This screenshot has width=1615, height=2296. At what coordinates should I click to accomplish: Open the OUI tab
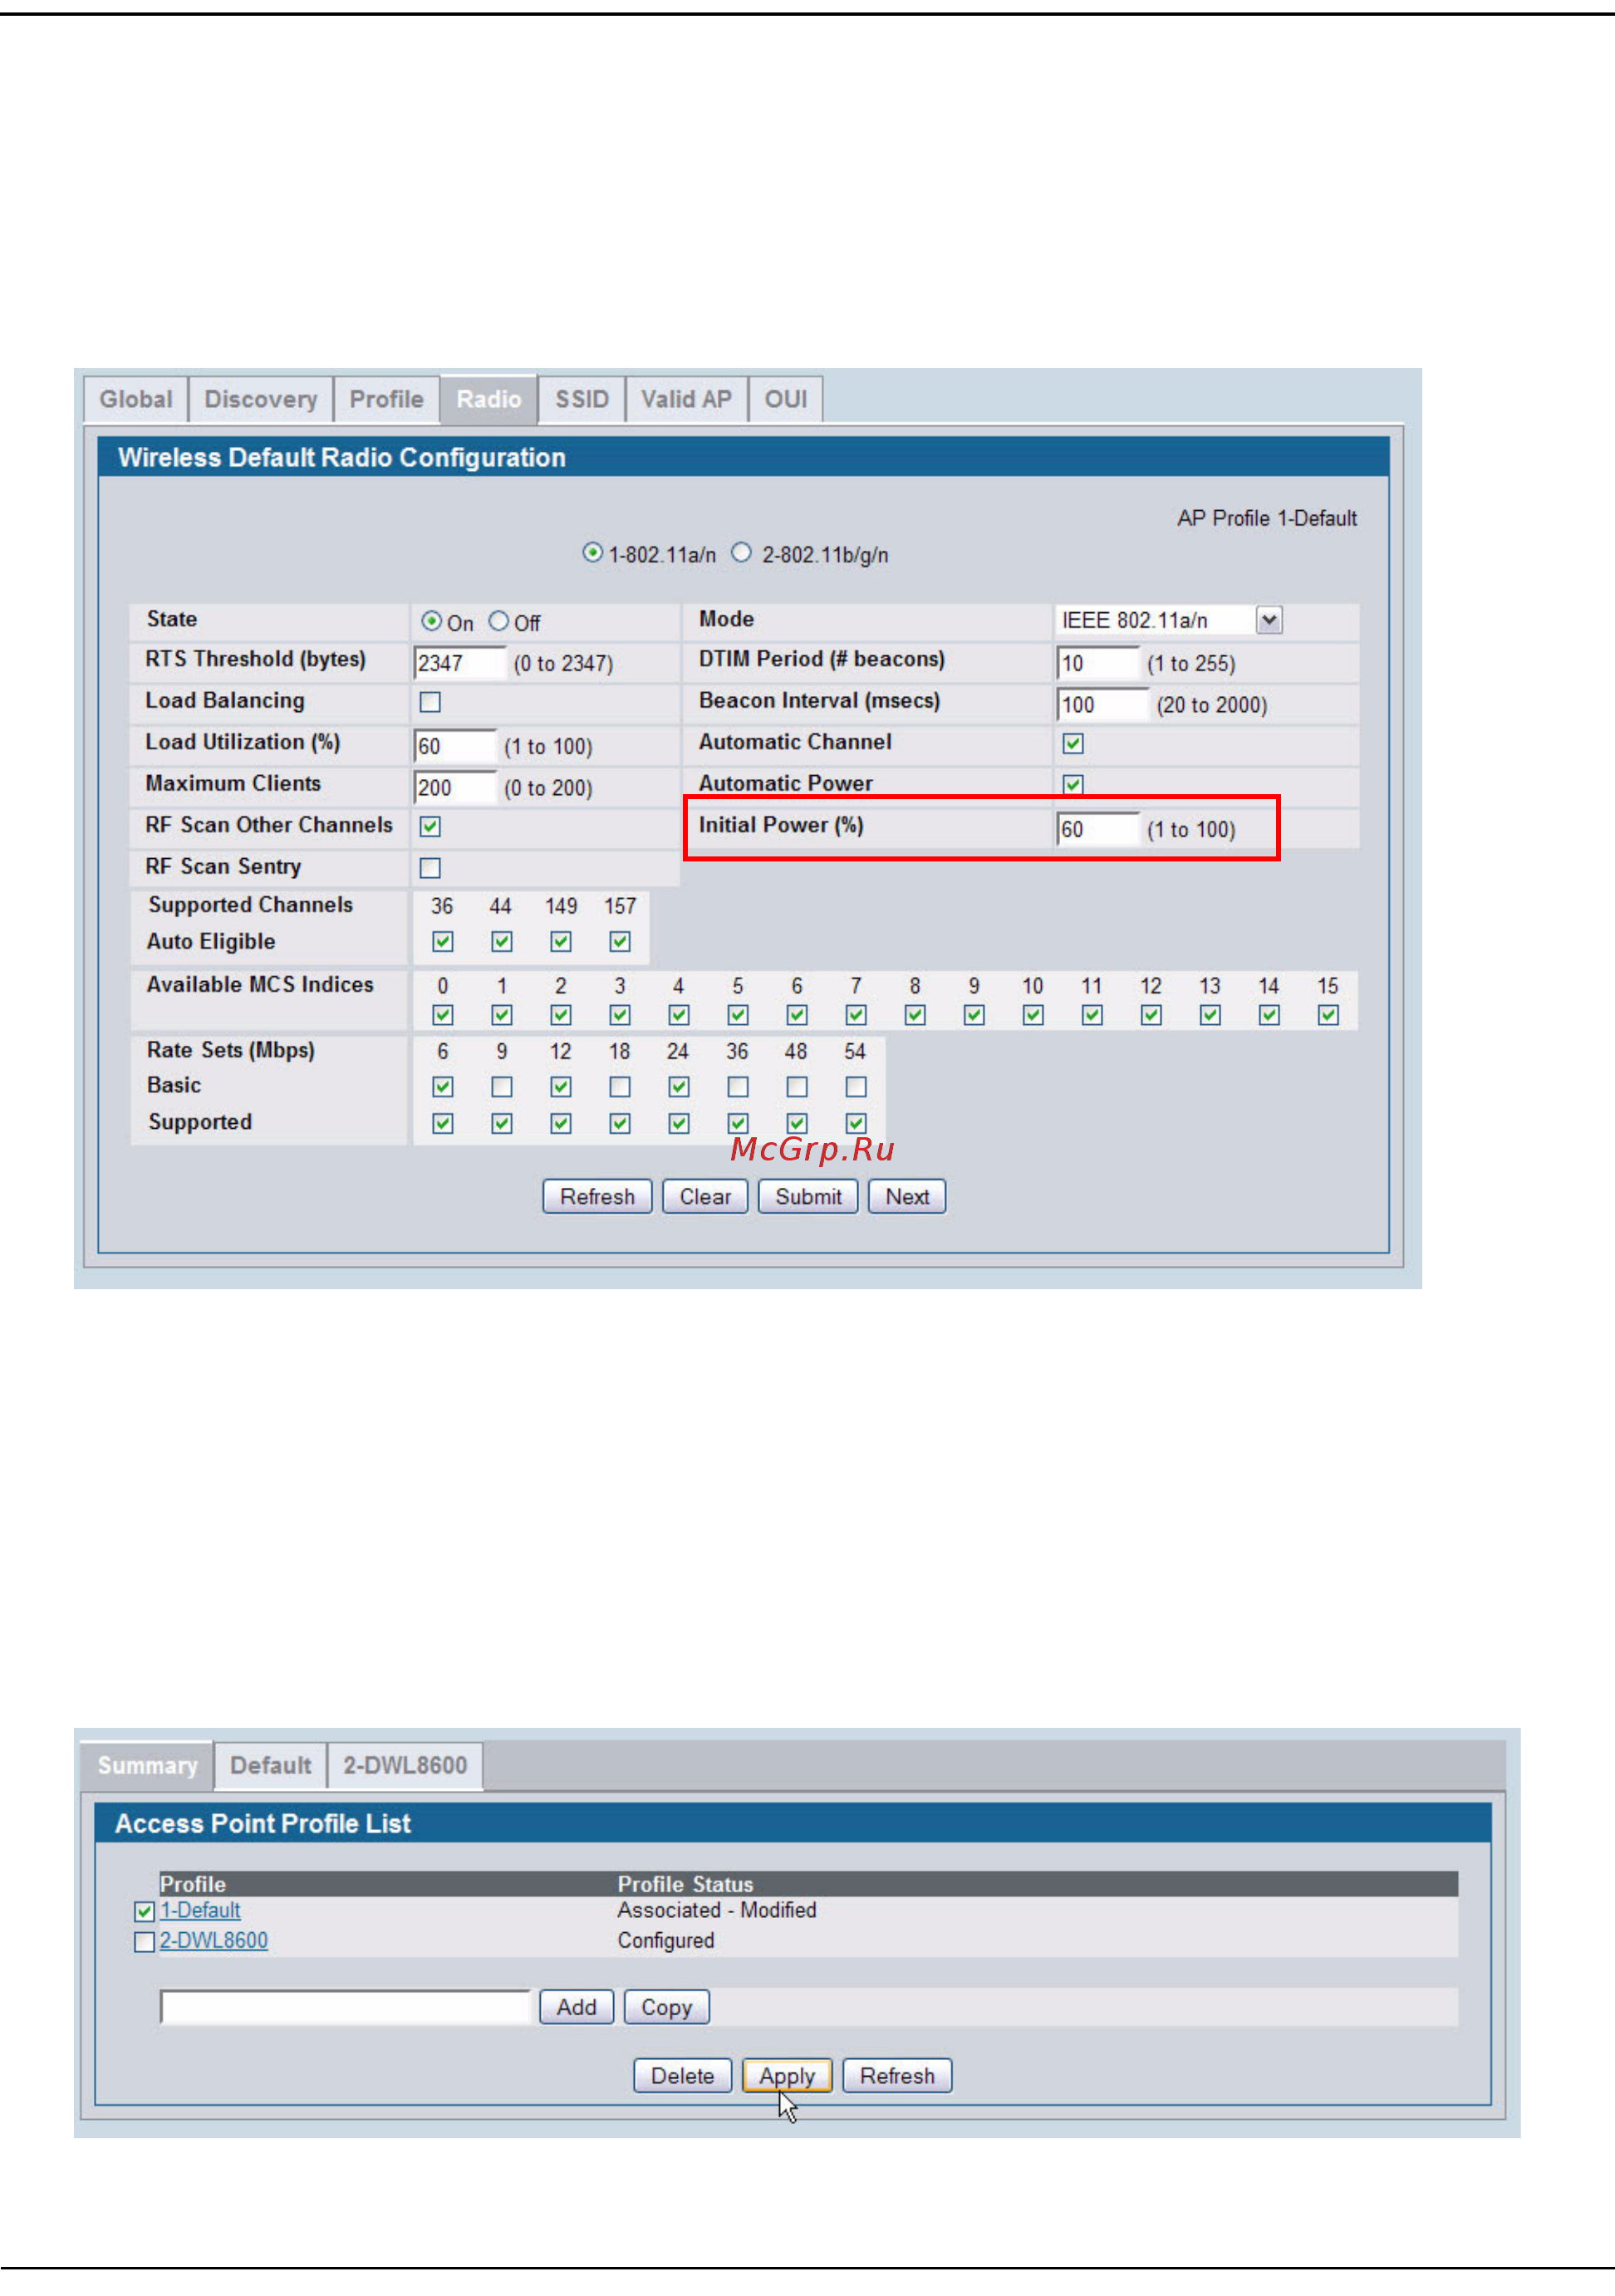(786, 399)
